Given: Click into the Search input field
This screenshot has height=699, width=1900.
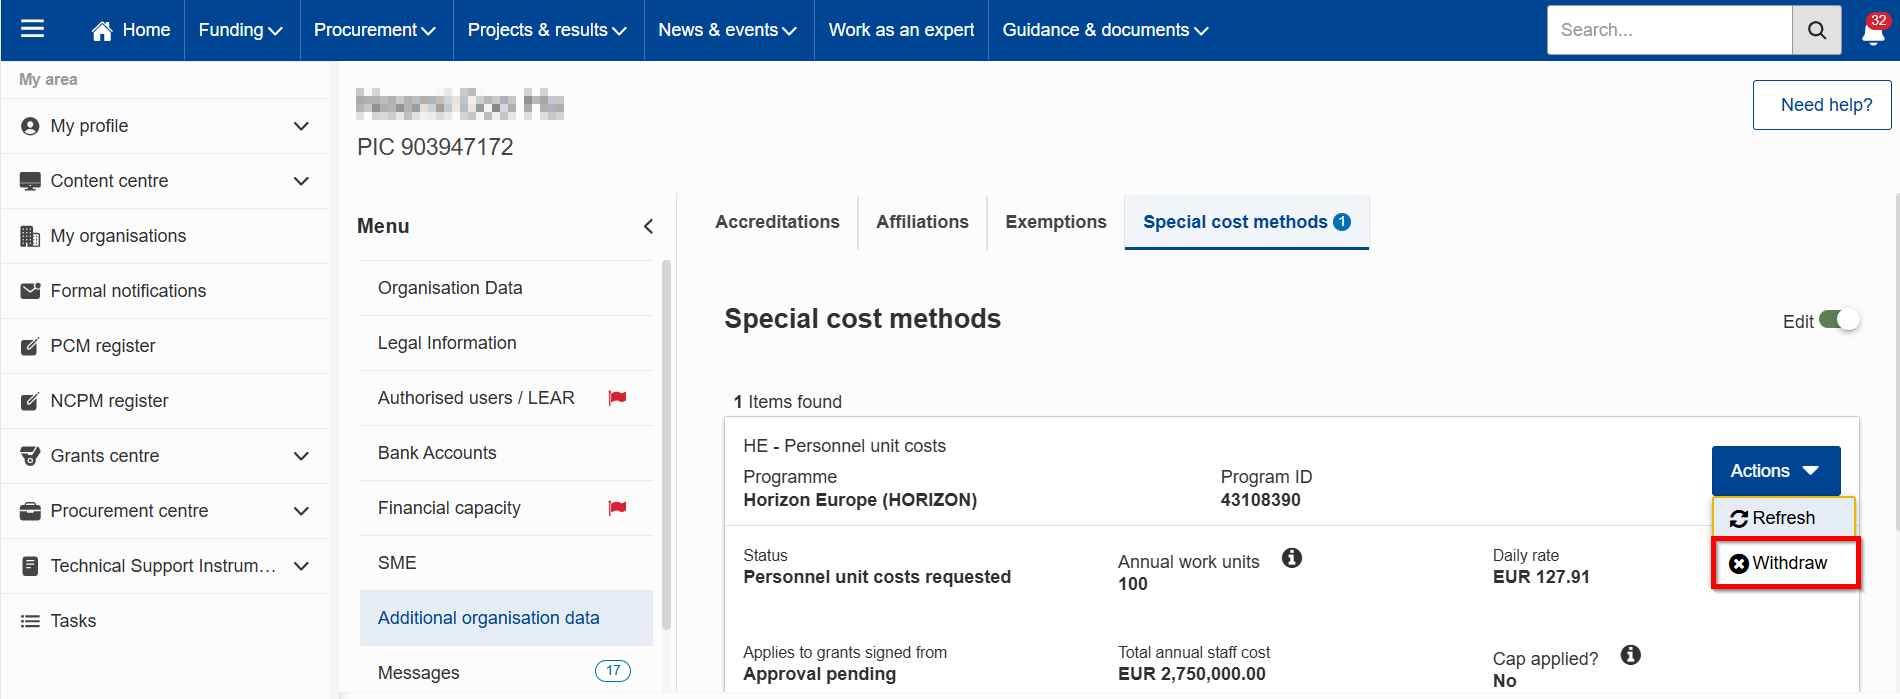Looking at the screenshot, I should point(1668,30).
